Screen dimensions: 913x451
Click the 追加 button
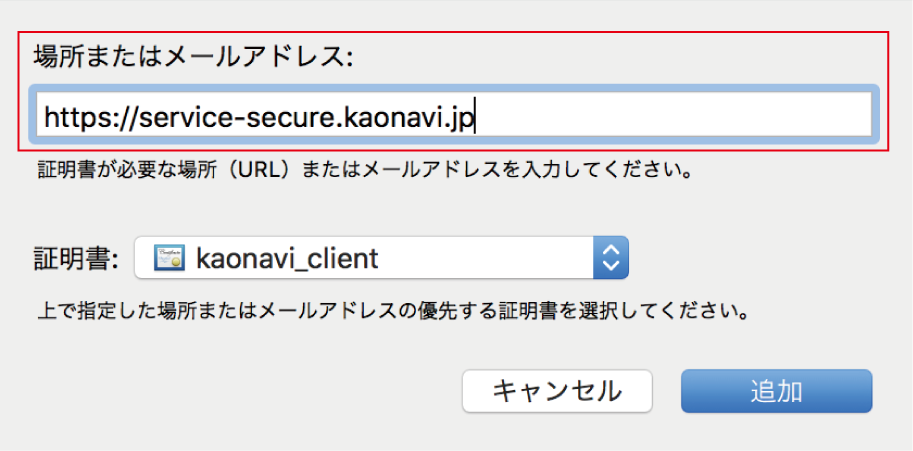point(776,391)
